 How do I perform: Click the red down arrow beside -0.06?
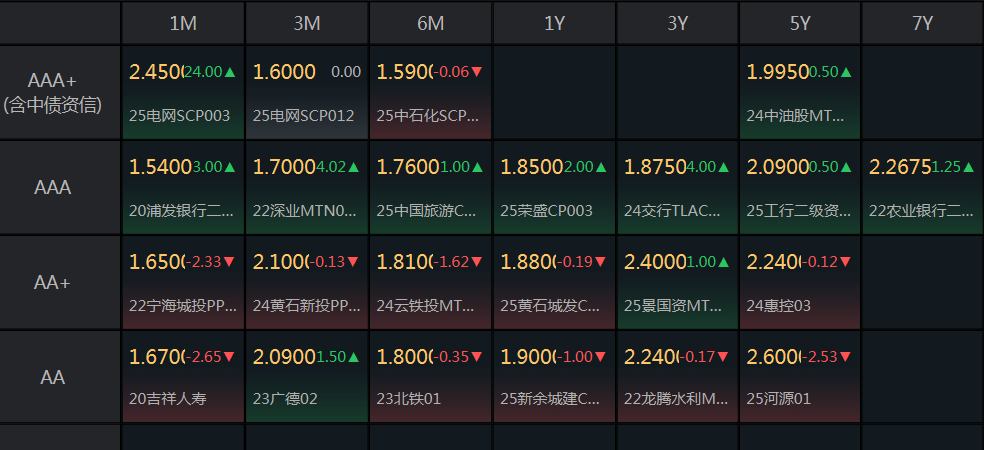(x=477, y=72)
